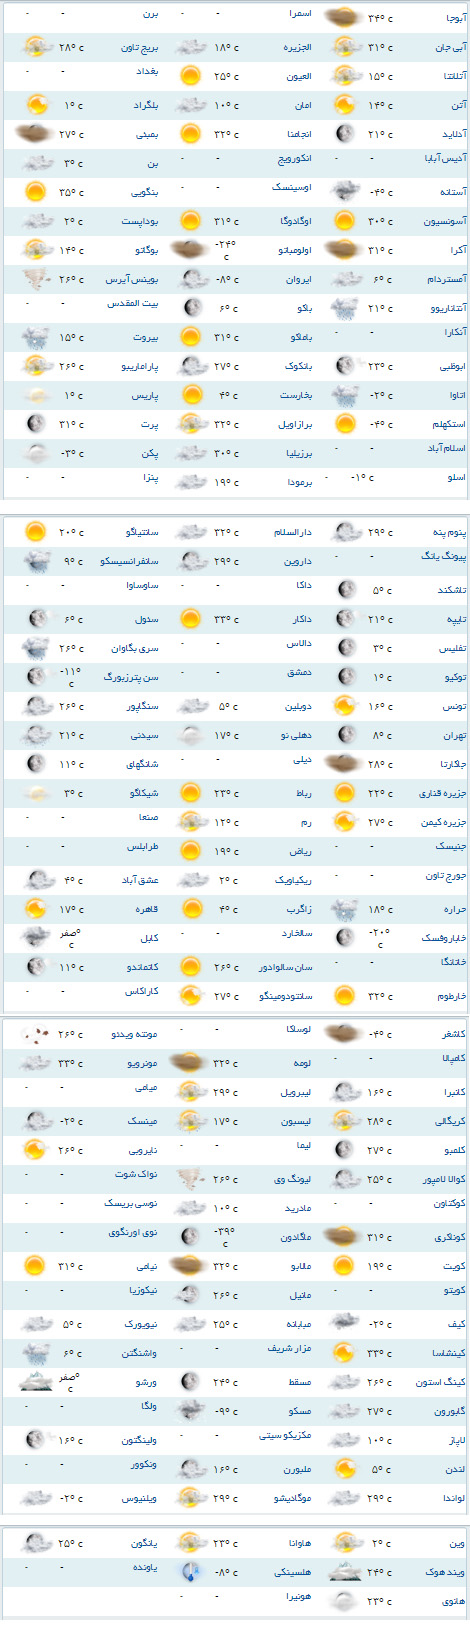Click the scattered dots icon beside مونته ویدئو

[36, 1035]
